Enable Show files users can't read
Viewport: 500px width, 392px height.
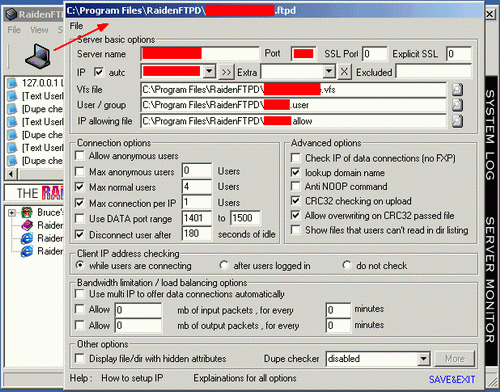coord(295,230)
